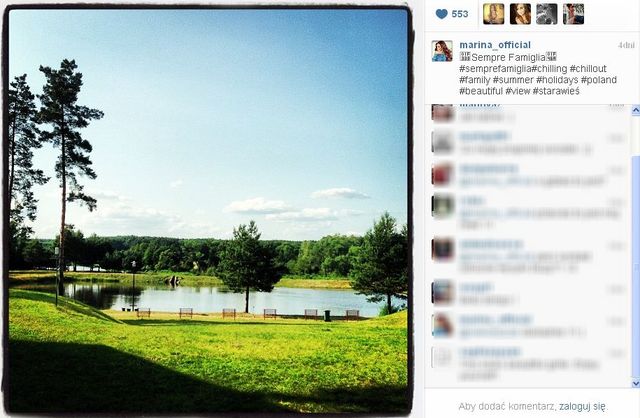Open third liker's grayscale profile thumbnail
The image size is (640, 418).
click(547, 14)
